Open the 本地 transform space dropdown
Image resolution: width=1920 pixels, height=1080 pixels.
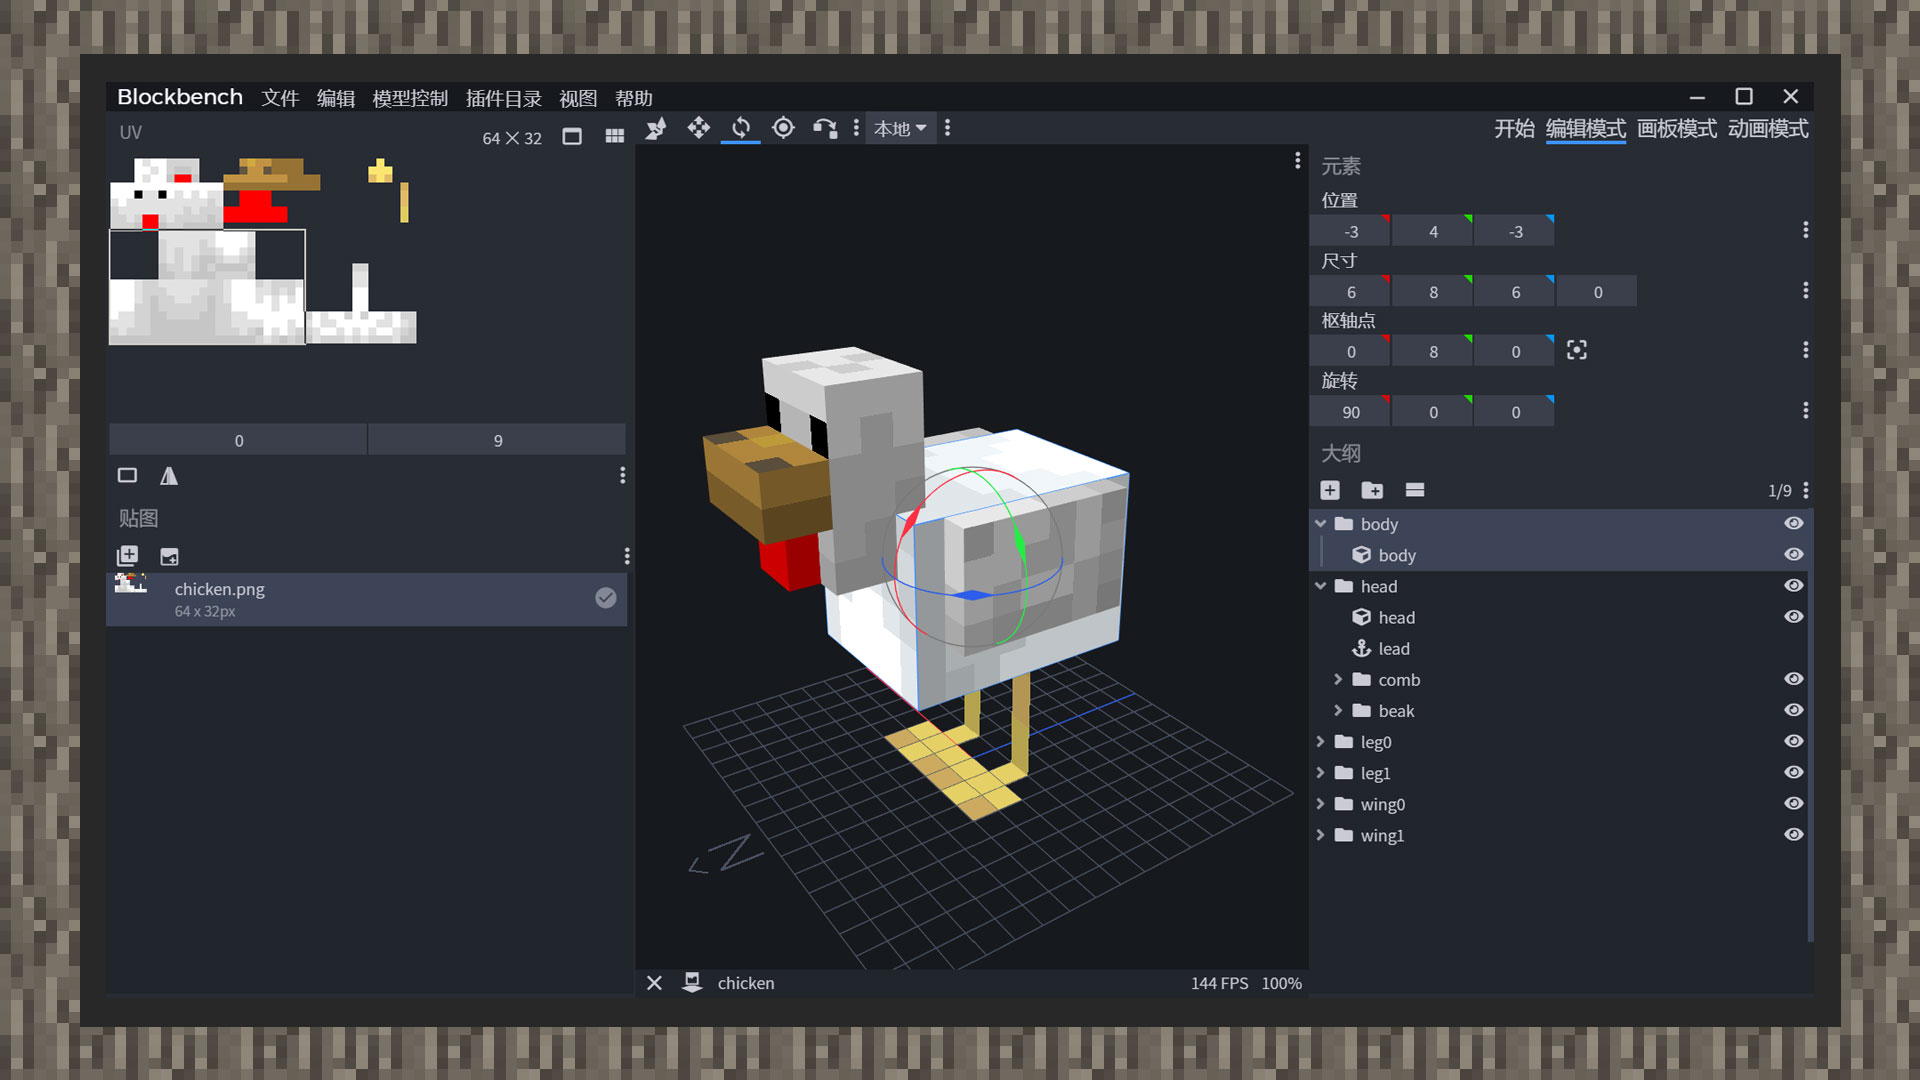coord(900,128)
